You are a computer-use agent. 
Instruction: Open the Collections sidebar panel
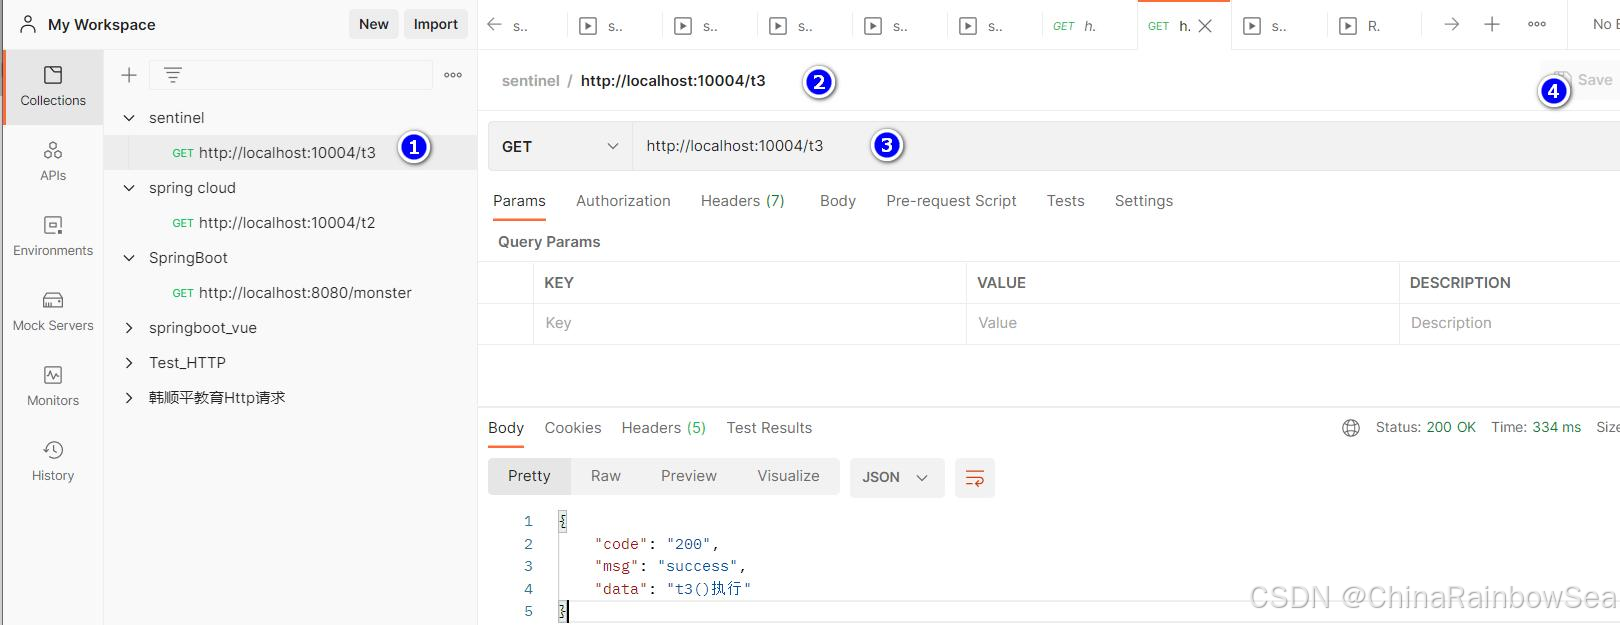[53, 86]
